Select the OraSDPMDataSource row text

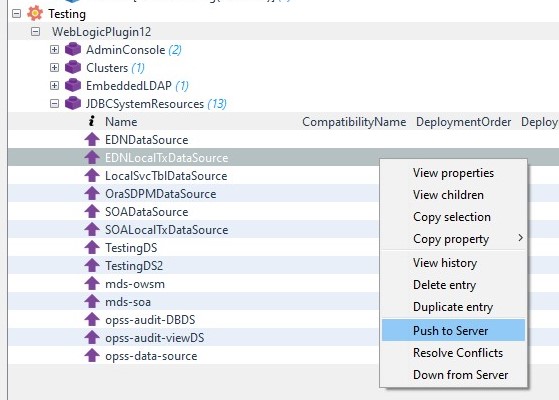click(x=160, y=194)
